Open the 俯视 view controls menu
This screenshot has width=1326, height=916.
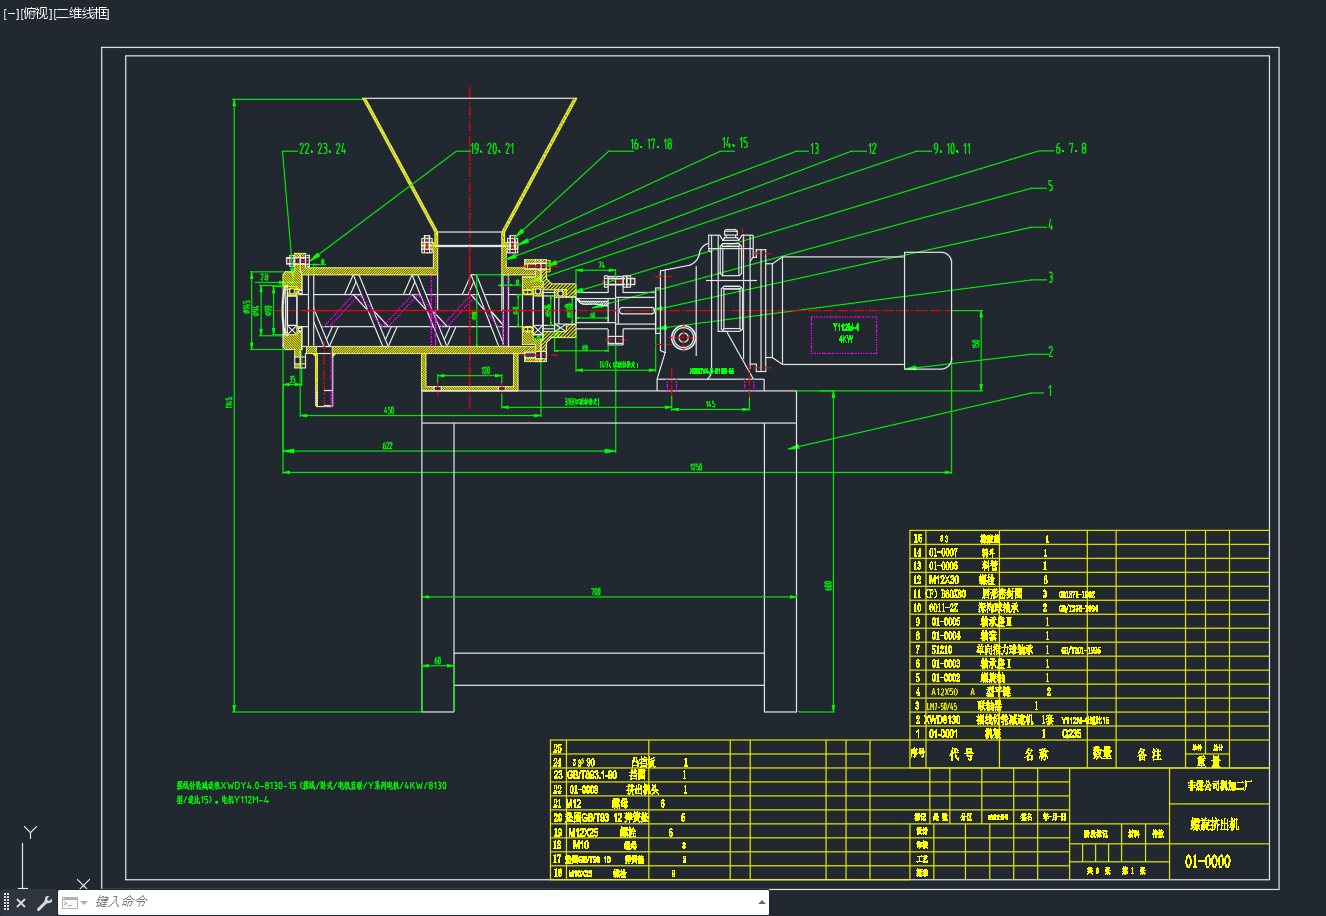[35, 13]
